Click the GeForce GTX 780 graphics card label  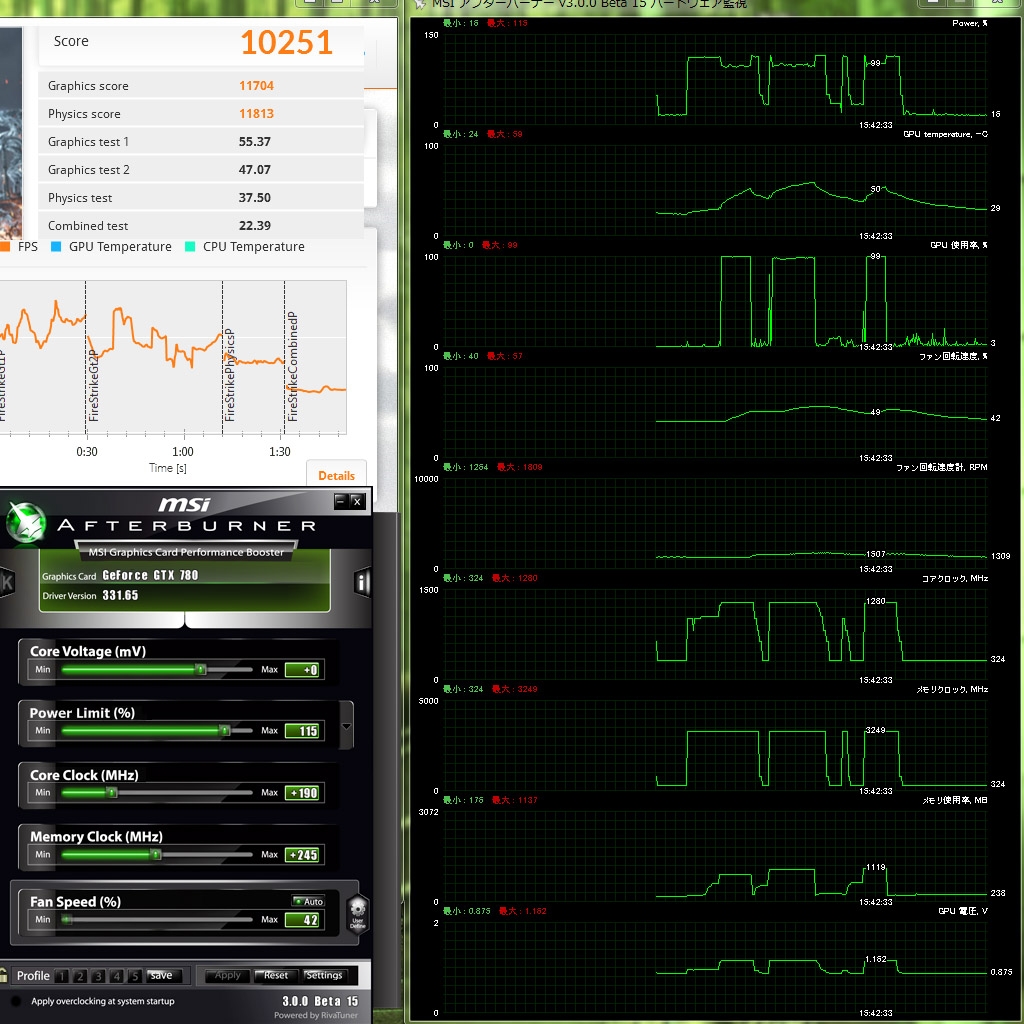point(150,575)
